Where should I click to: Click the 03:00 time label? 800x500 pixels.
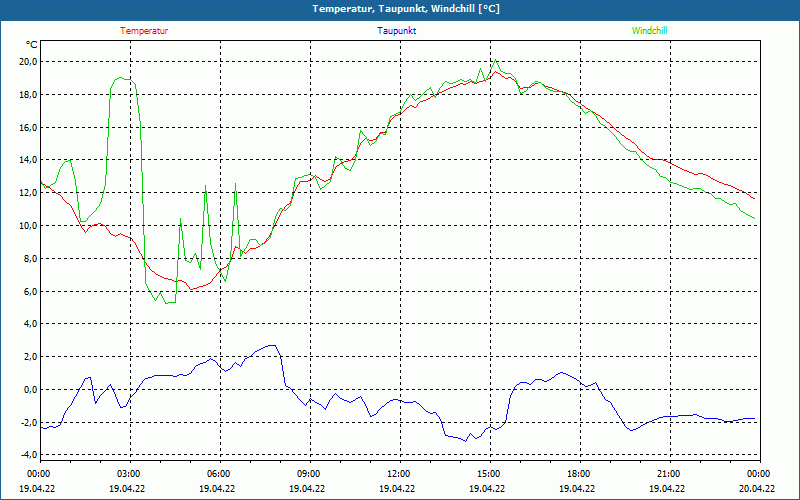[129, 474]
